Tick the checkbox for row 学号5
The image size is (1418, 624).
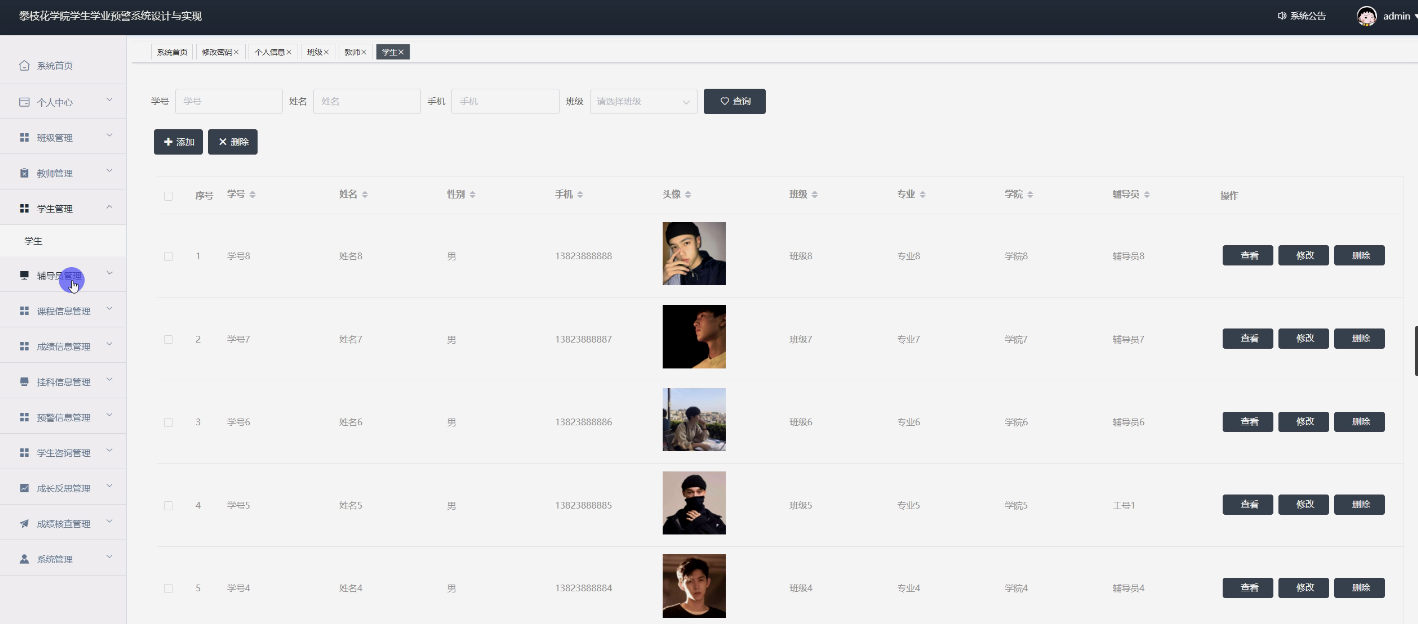[168, 505]
